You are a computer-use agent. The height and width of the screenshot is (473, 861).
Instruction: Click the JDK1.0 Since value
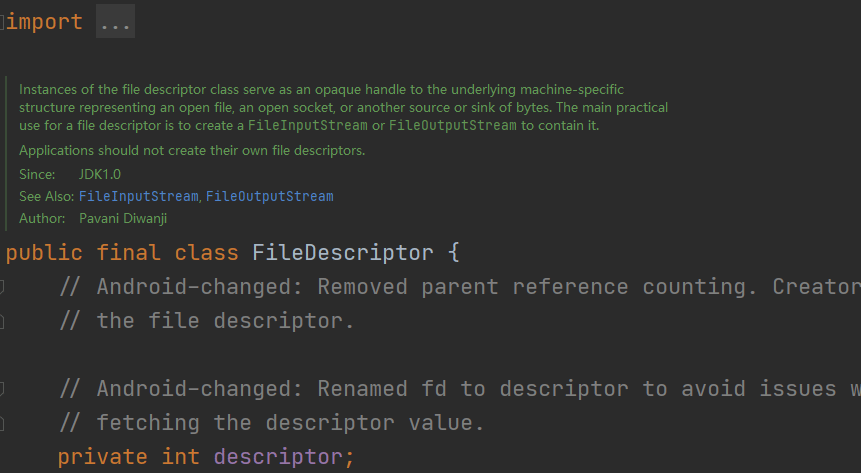click(x=99, y=174)
